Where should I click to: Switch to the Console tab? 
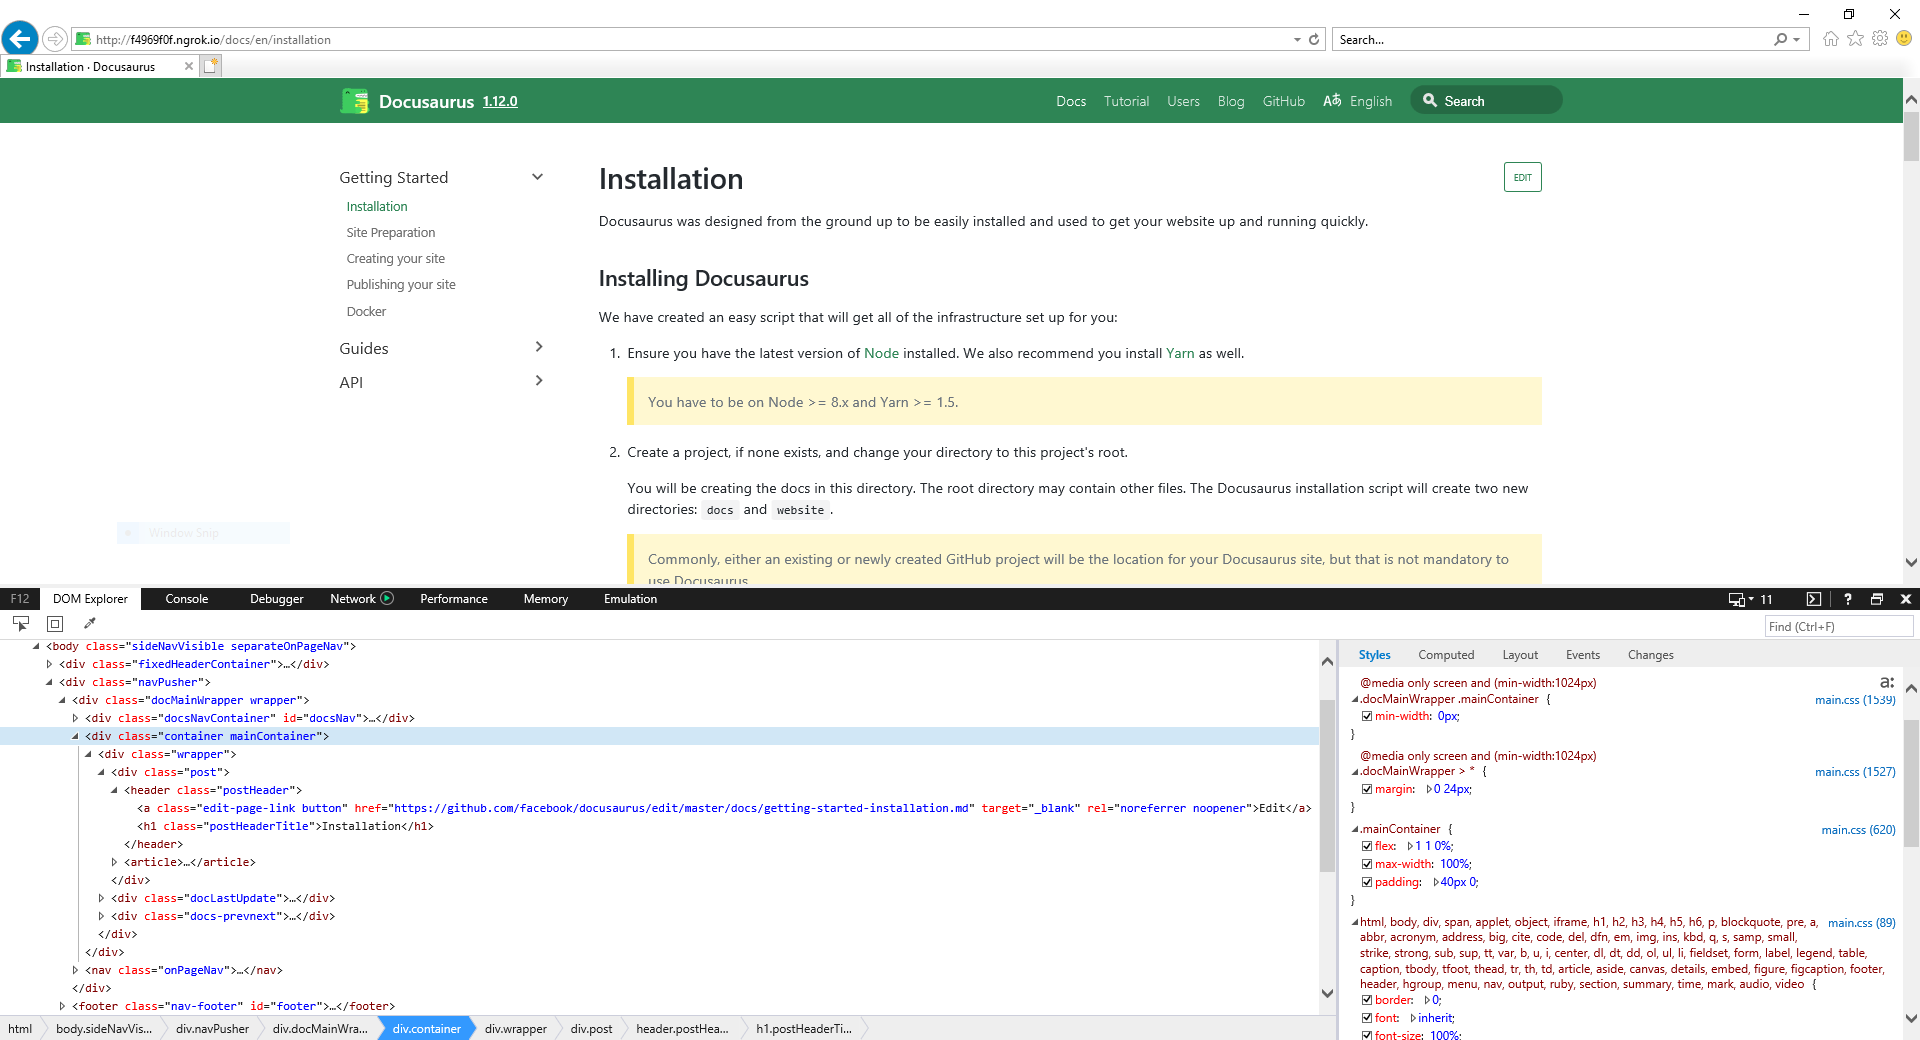(187, 599)
